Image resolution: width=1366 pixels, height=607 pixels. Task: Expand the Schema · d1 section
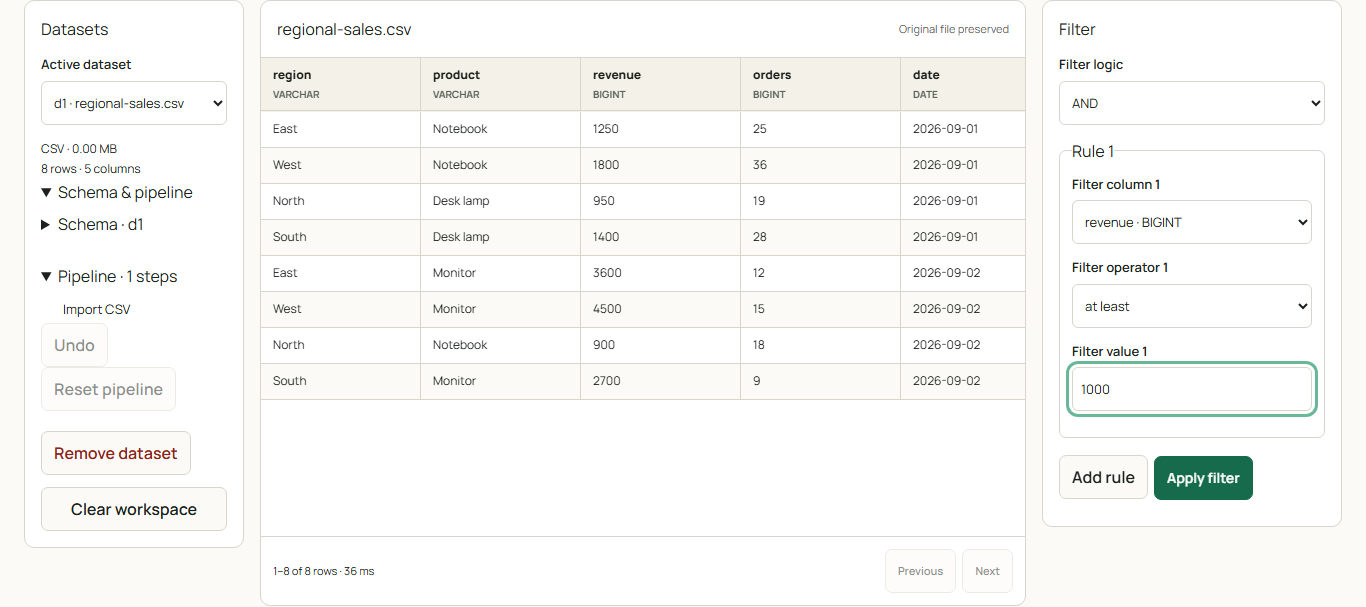pos(92,224)
